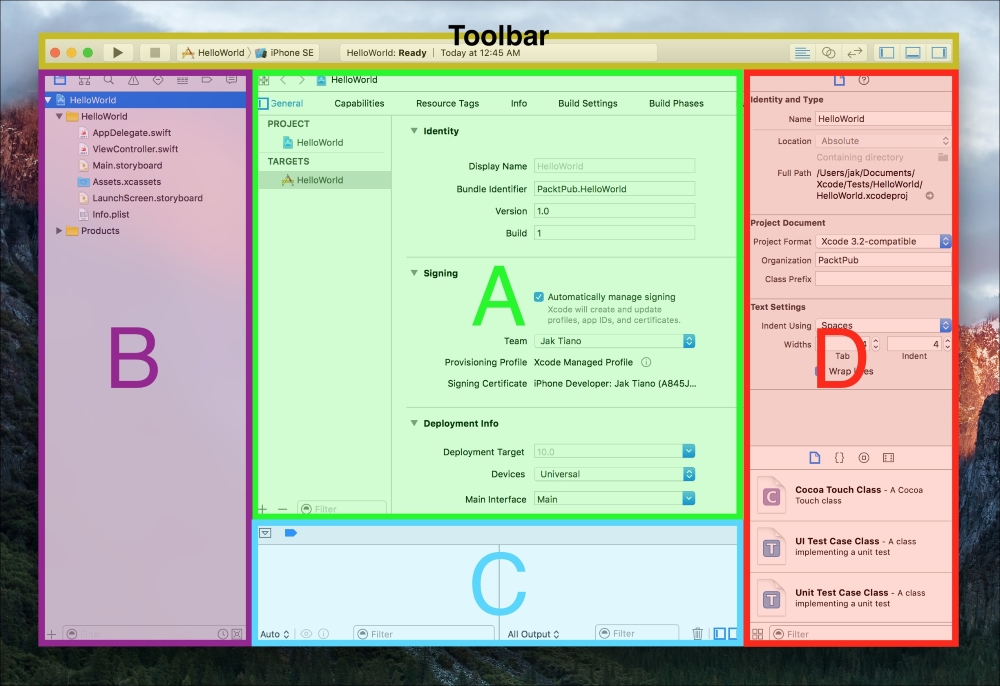Collapse the HelloWorld folder group
1000x686 pixels.
tap(59, 117)
